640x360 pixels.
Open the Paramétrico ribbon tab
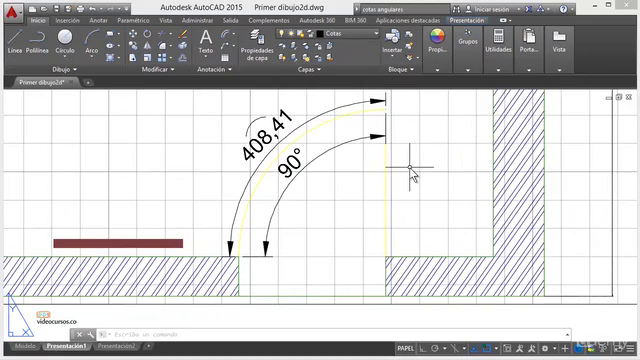(x=133, y=20)
